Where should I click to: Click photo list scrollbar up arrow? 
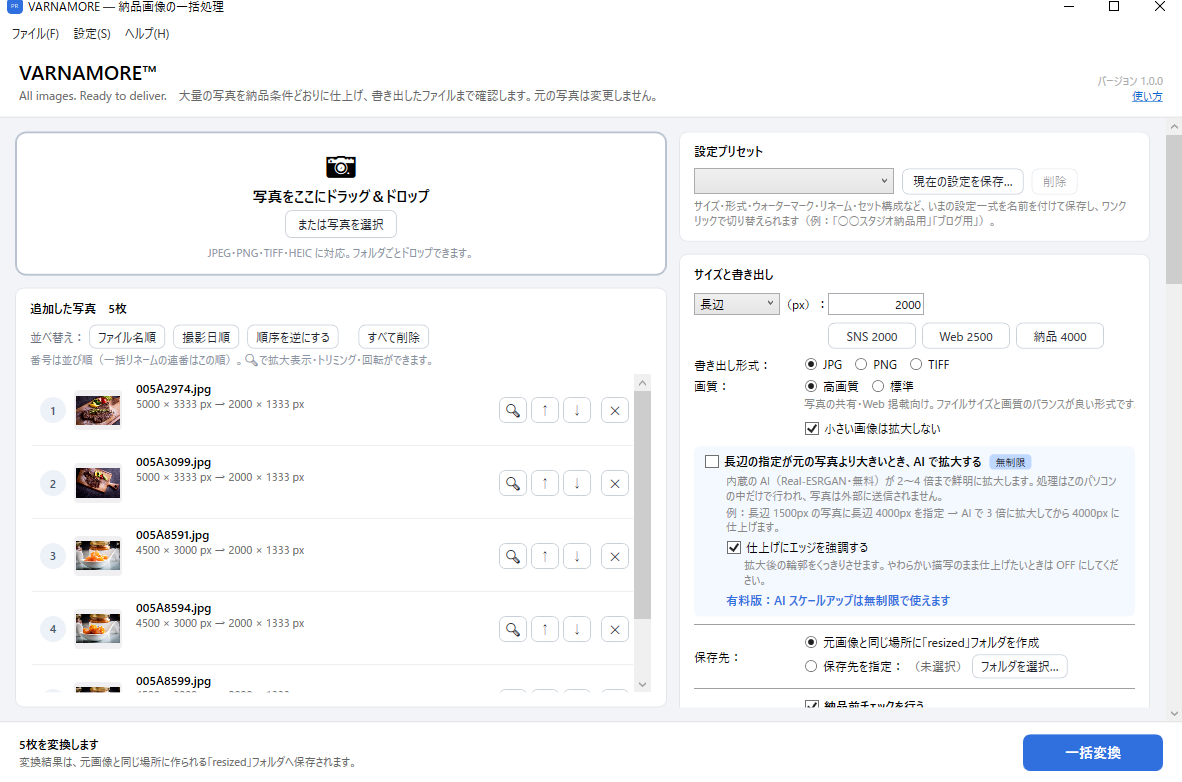[x=642, y=383]
